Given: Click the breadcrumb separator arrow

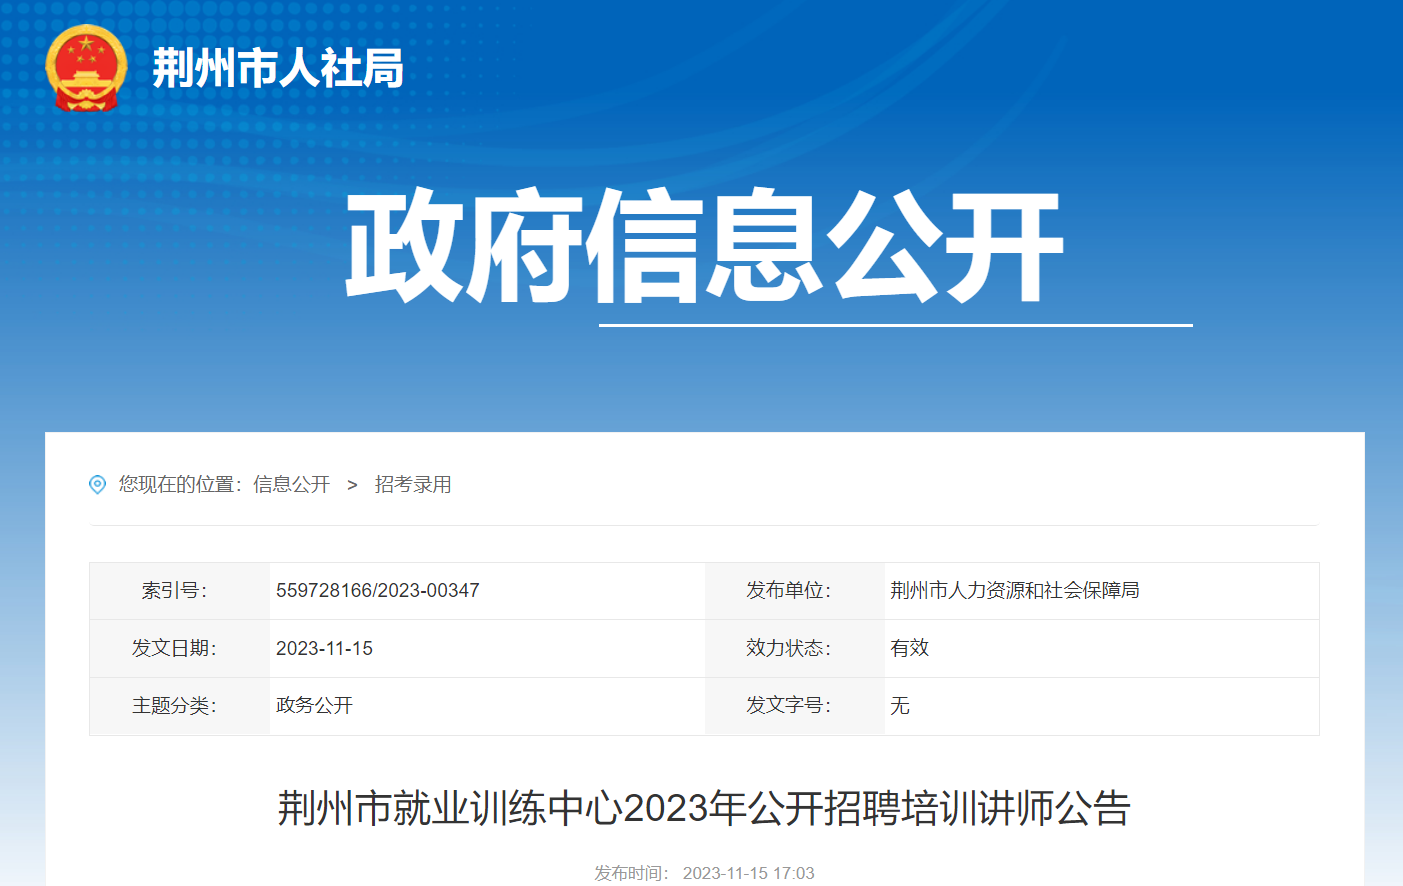Looking at the screenshot, I should click(x=352, y=485).
